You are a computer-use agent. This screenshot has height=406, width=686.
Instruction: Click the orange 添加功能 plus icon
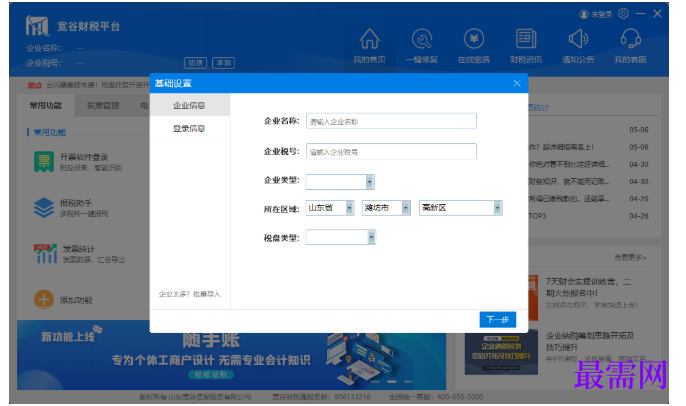tap(44, 300)
